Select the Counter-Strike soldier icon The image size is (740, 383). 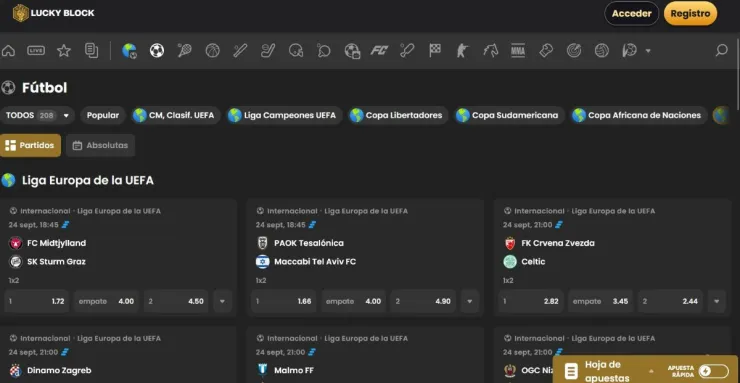point(462,50)
